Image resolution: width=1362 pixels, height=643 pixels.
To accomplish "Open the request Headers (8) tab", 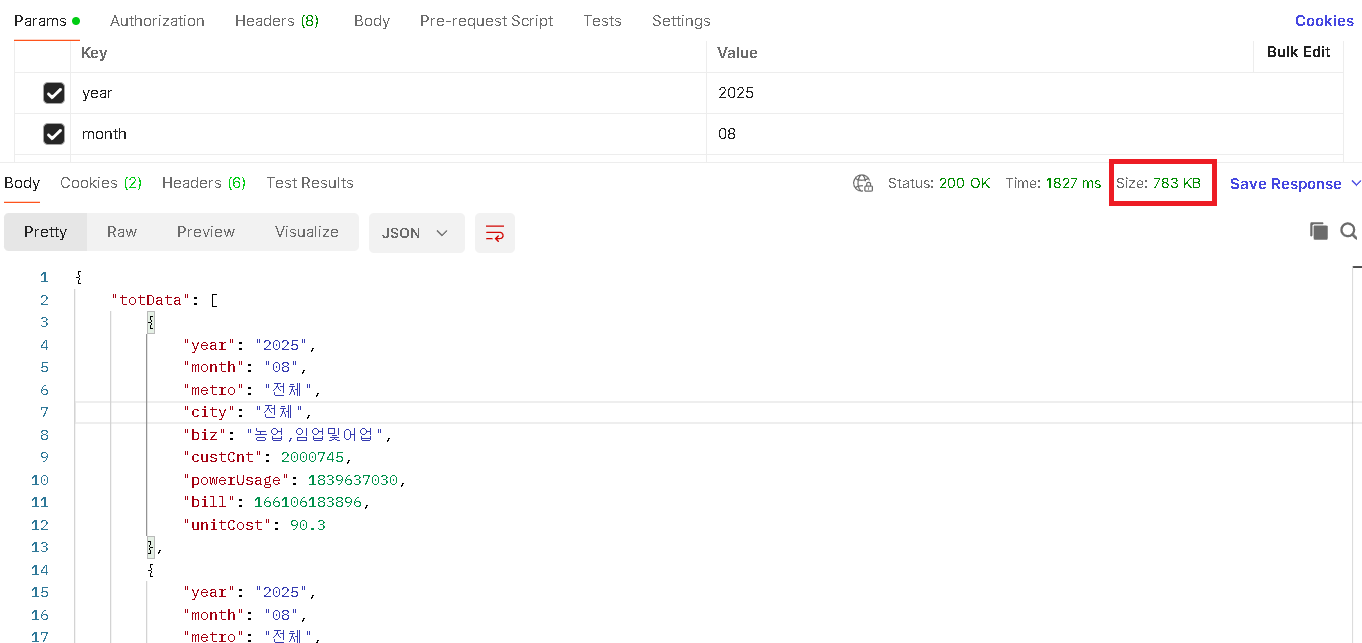I will coord(276,21).
